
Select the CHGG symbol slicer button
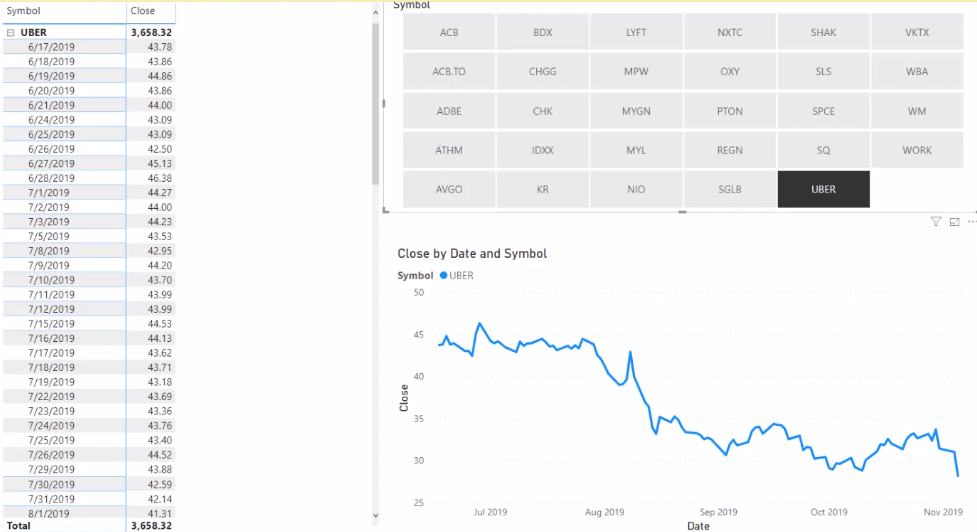coord(543,71)
